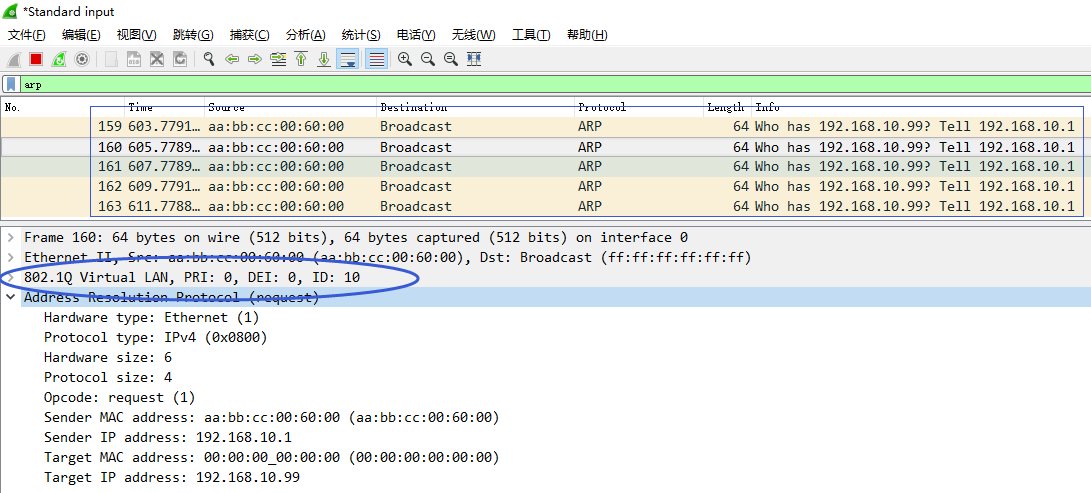Viewport: 1091px width, 493px height.
Task: Collapse the Address Resolution Protocol section
Action: [10, 298]
